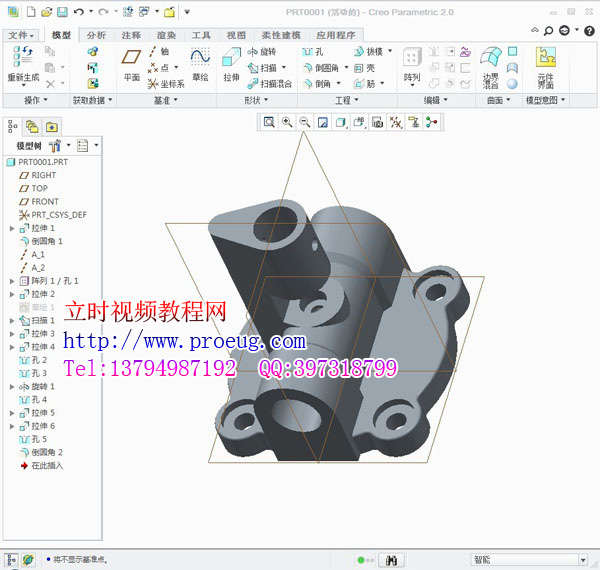Select the Sweep (扫描) tool
Image resolution: width=600 pixels, height=570 pixels.
pyautogui.click(x=262, y=68)
